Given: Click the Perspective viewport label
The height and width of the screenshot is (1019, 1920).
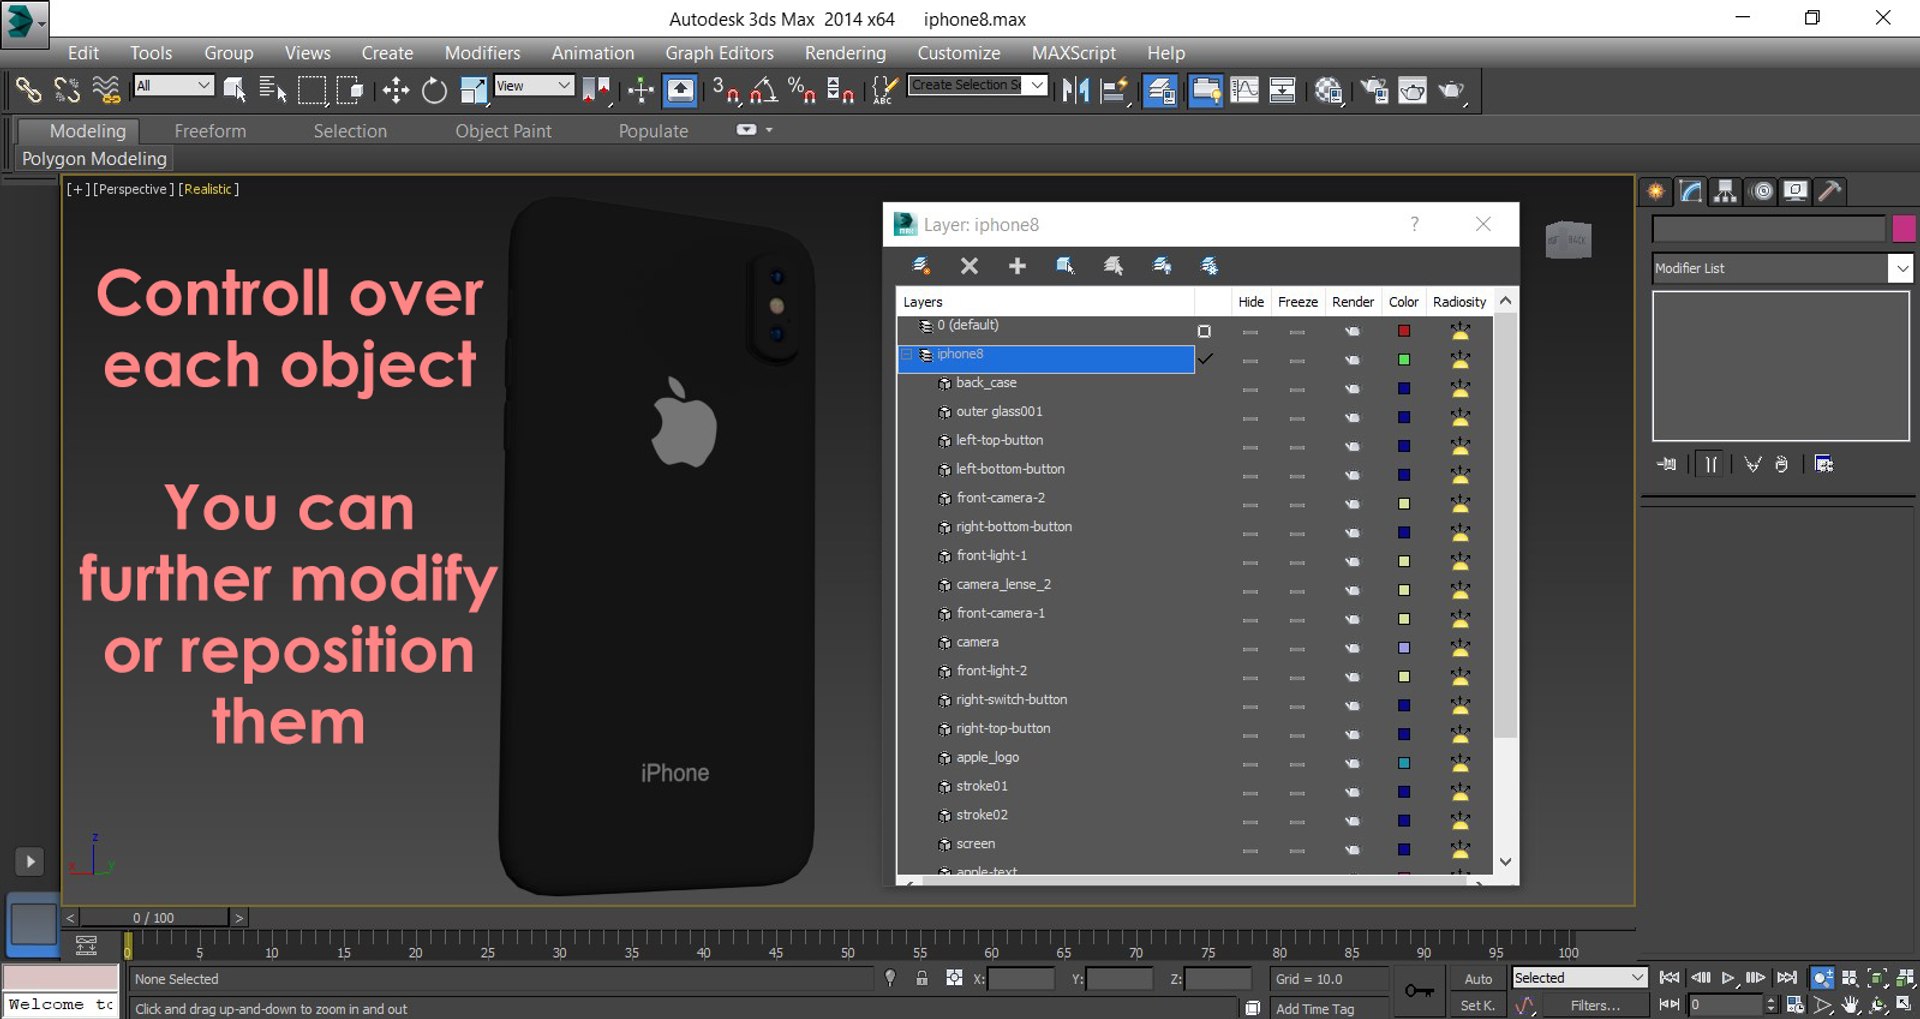Looking at the screenshot, I should (133, 189).
